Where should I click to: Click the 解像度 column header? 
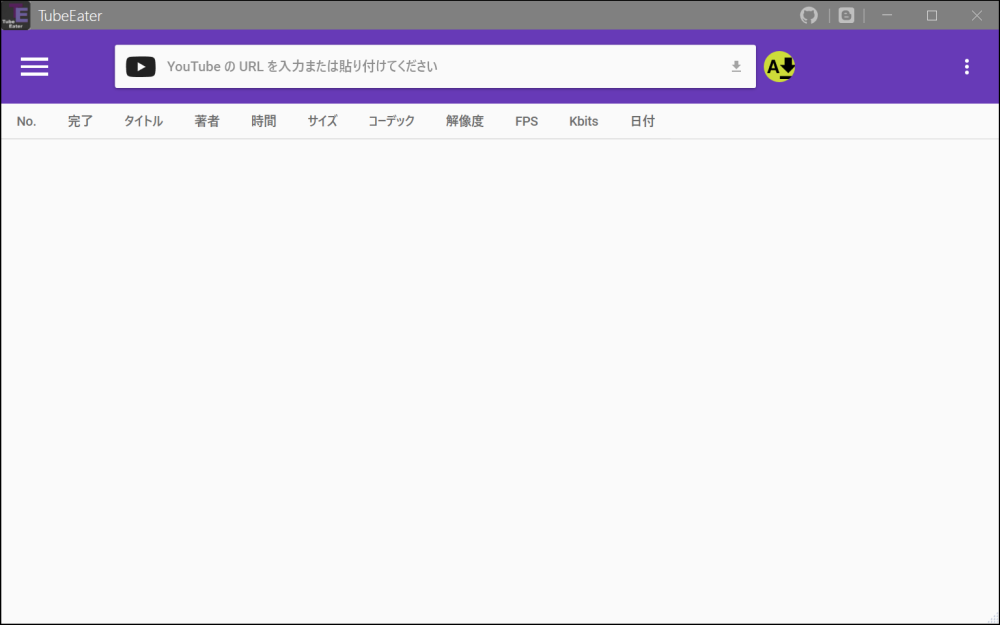point(464,121)
